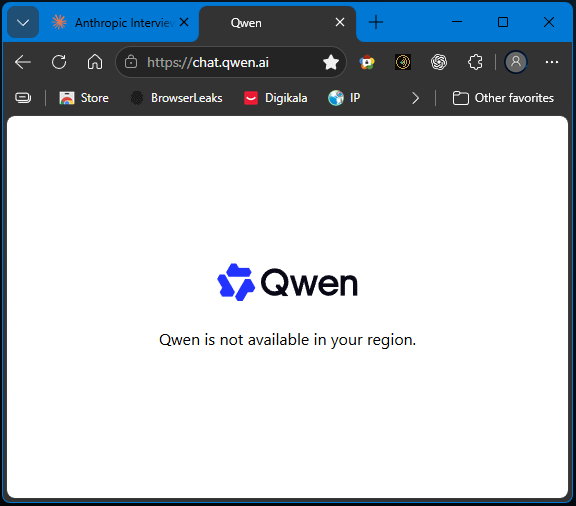Open the tab actions menu chevron
576x506 pixels.
(x=23, y=22)
